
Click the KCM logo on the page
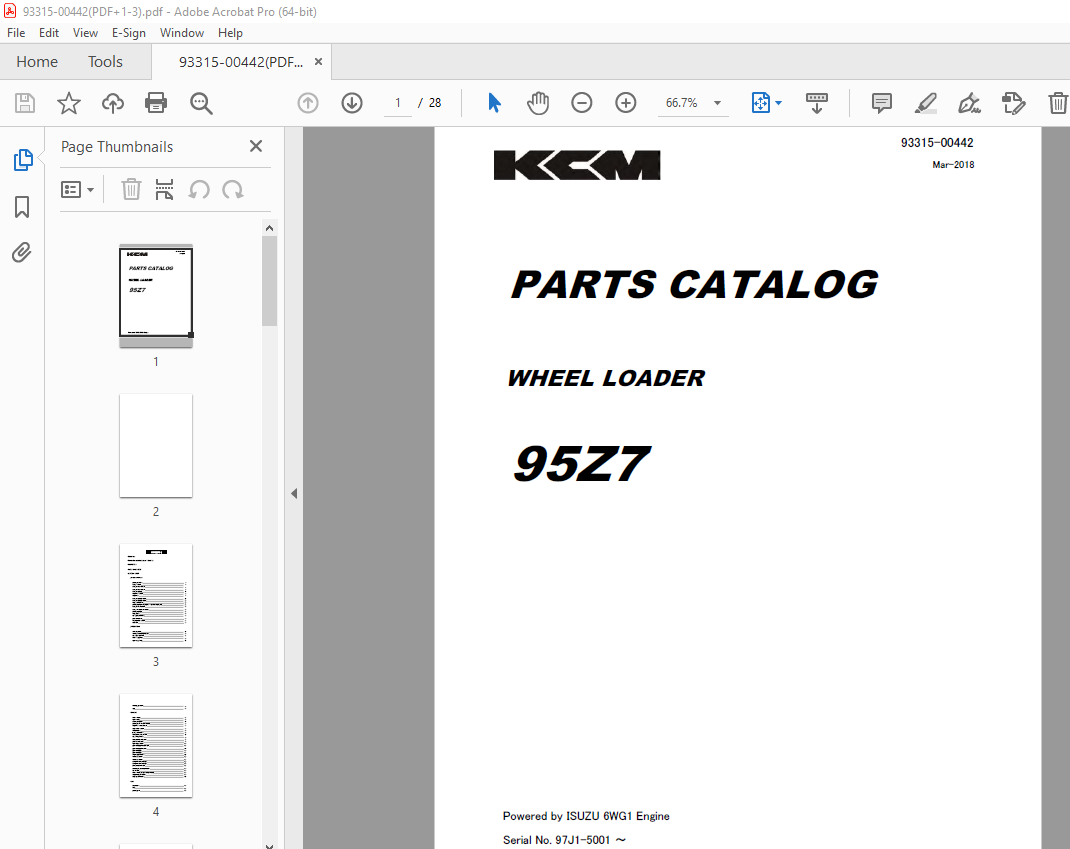577,165
